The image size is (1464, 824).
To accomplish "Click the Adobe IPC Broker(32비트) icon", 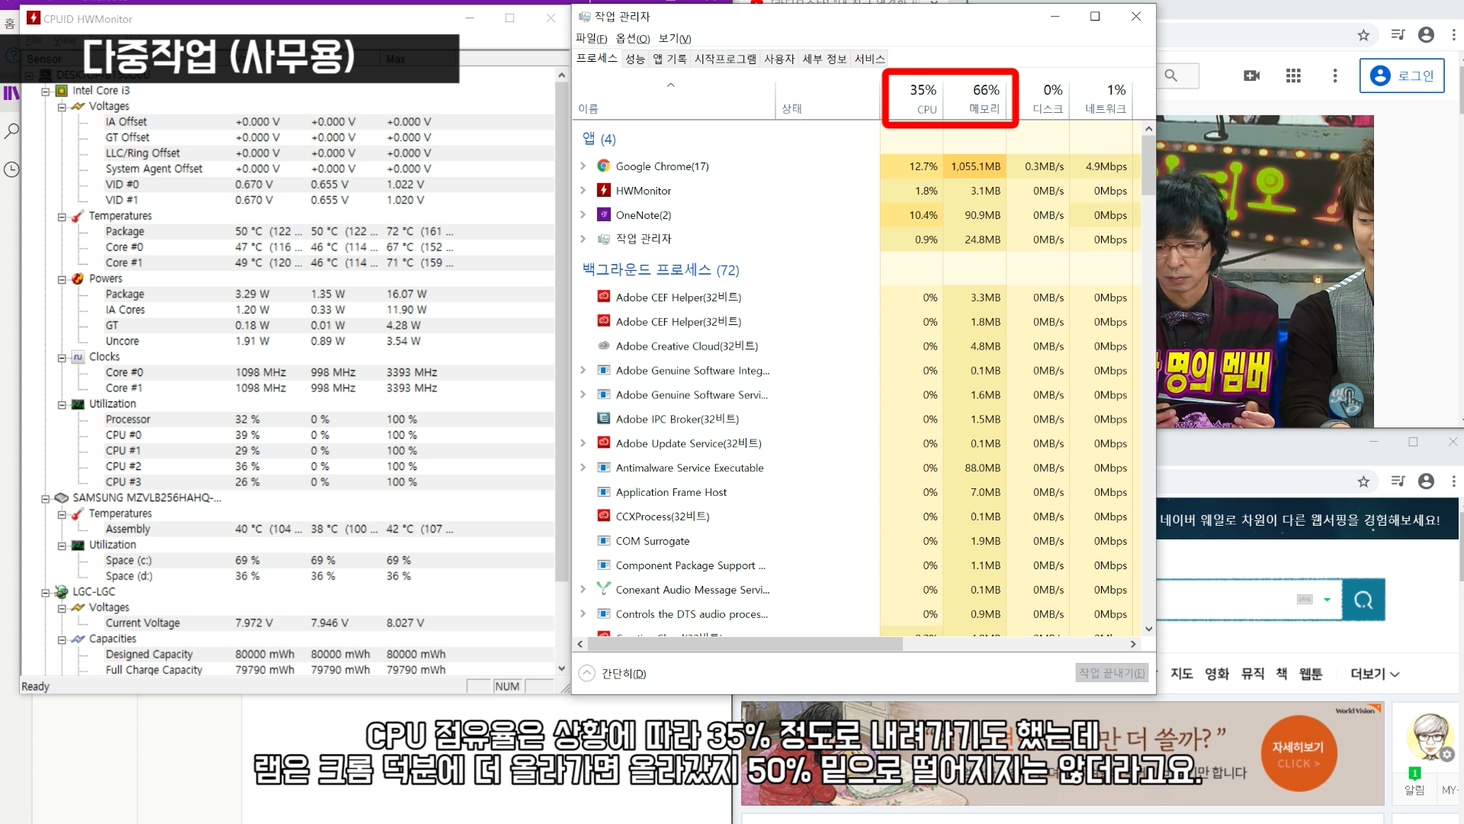I will (x=604, y=419).
